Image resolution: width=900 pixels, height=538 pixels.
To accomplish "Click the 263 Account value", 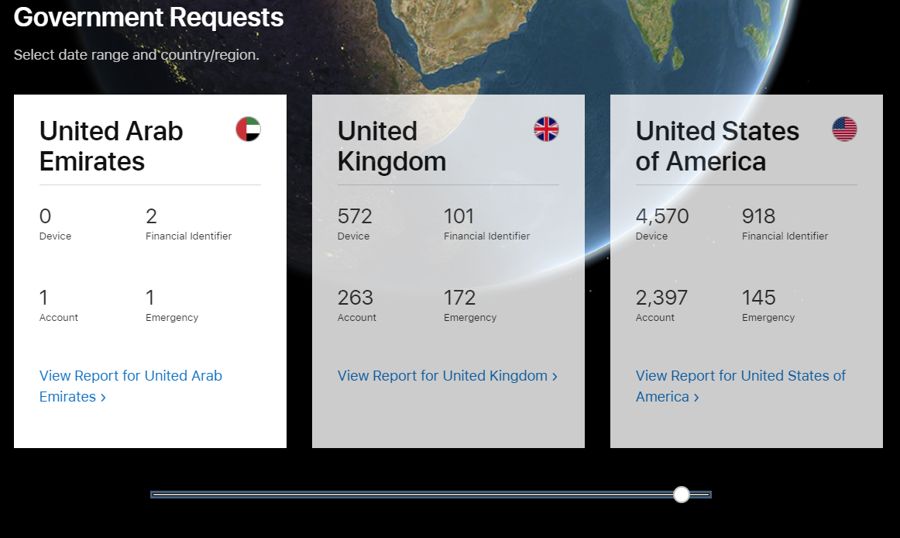I will pos(355,298).
